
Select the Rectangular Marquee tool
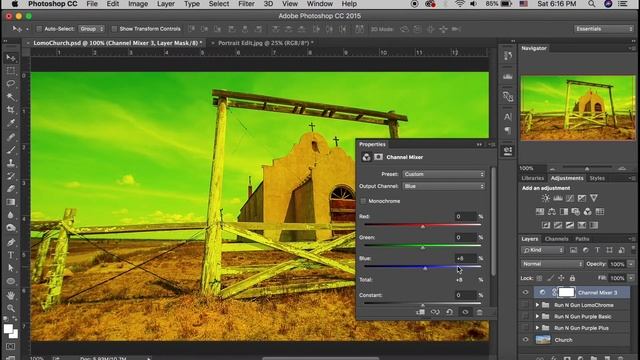point(11,71)
